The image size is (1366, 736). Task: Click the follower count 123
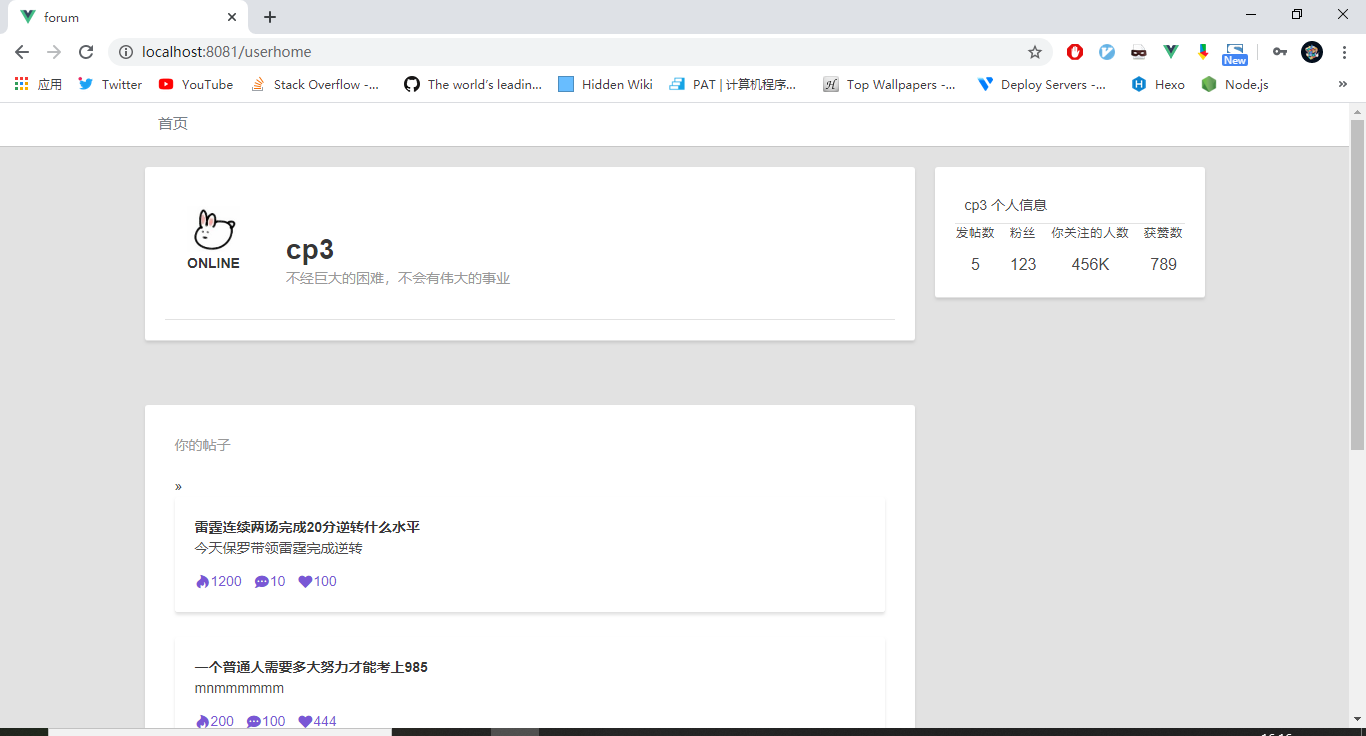pyautogui.click(x=1023, y=265)
